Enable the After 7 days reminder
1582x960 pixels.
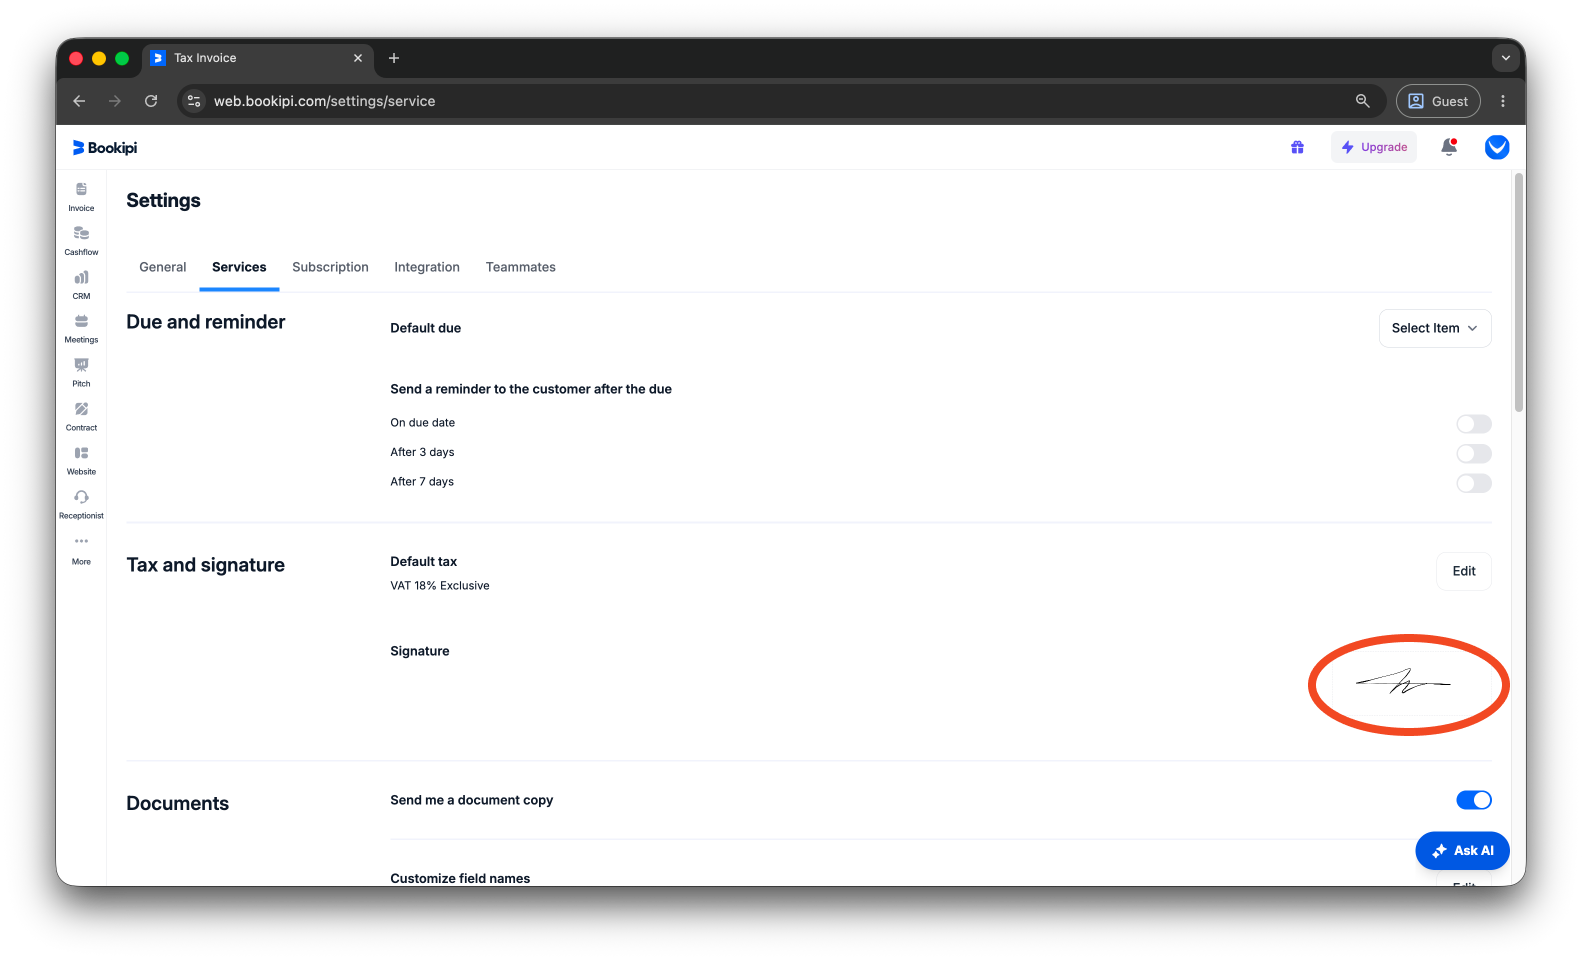pos(1474,483)
